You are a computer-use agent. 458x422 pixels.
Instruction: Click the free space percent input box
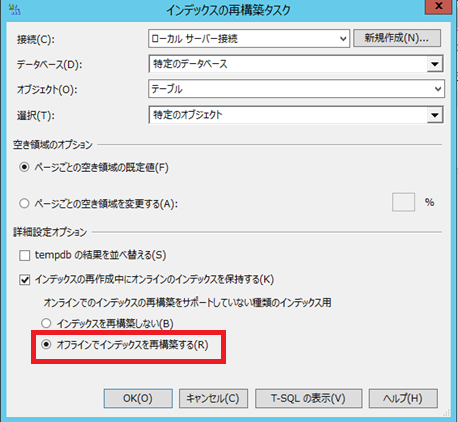403,202
